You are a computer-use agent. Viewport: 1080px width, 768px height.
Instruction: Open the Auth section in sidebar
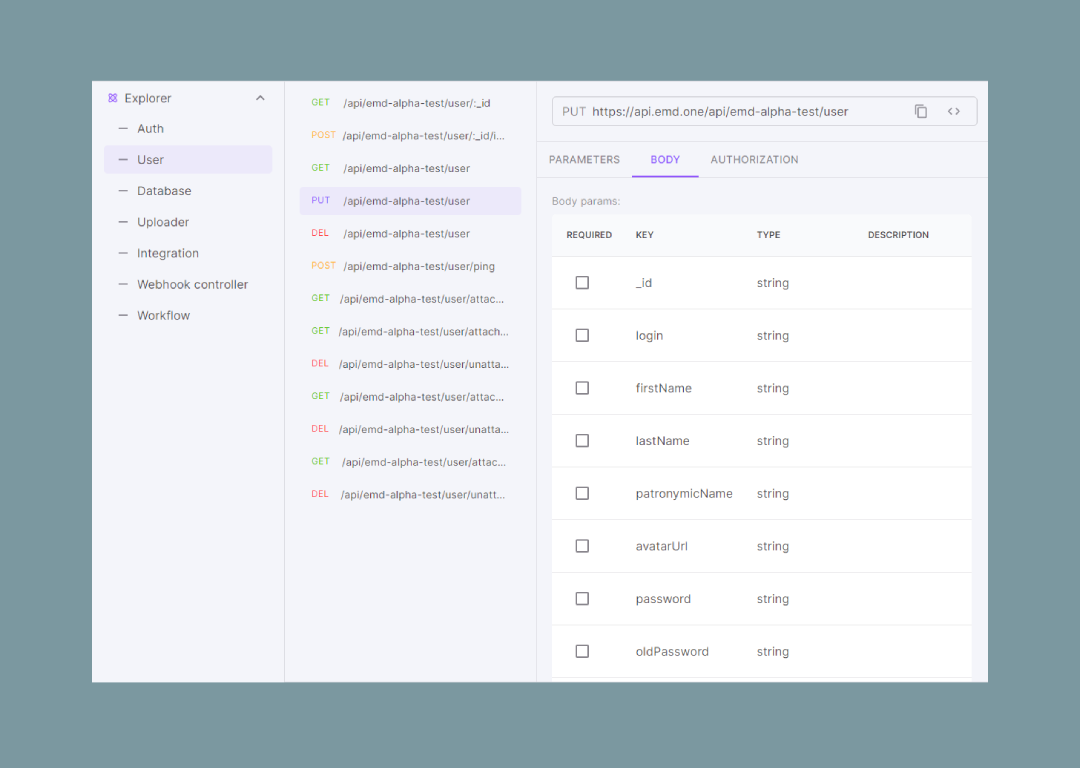coord(151,129)
